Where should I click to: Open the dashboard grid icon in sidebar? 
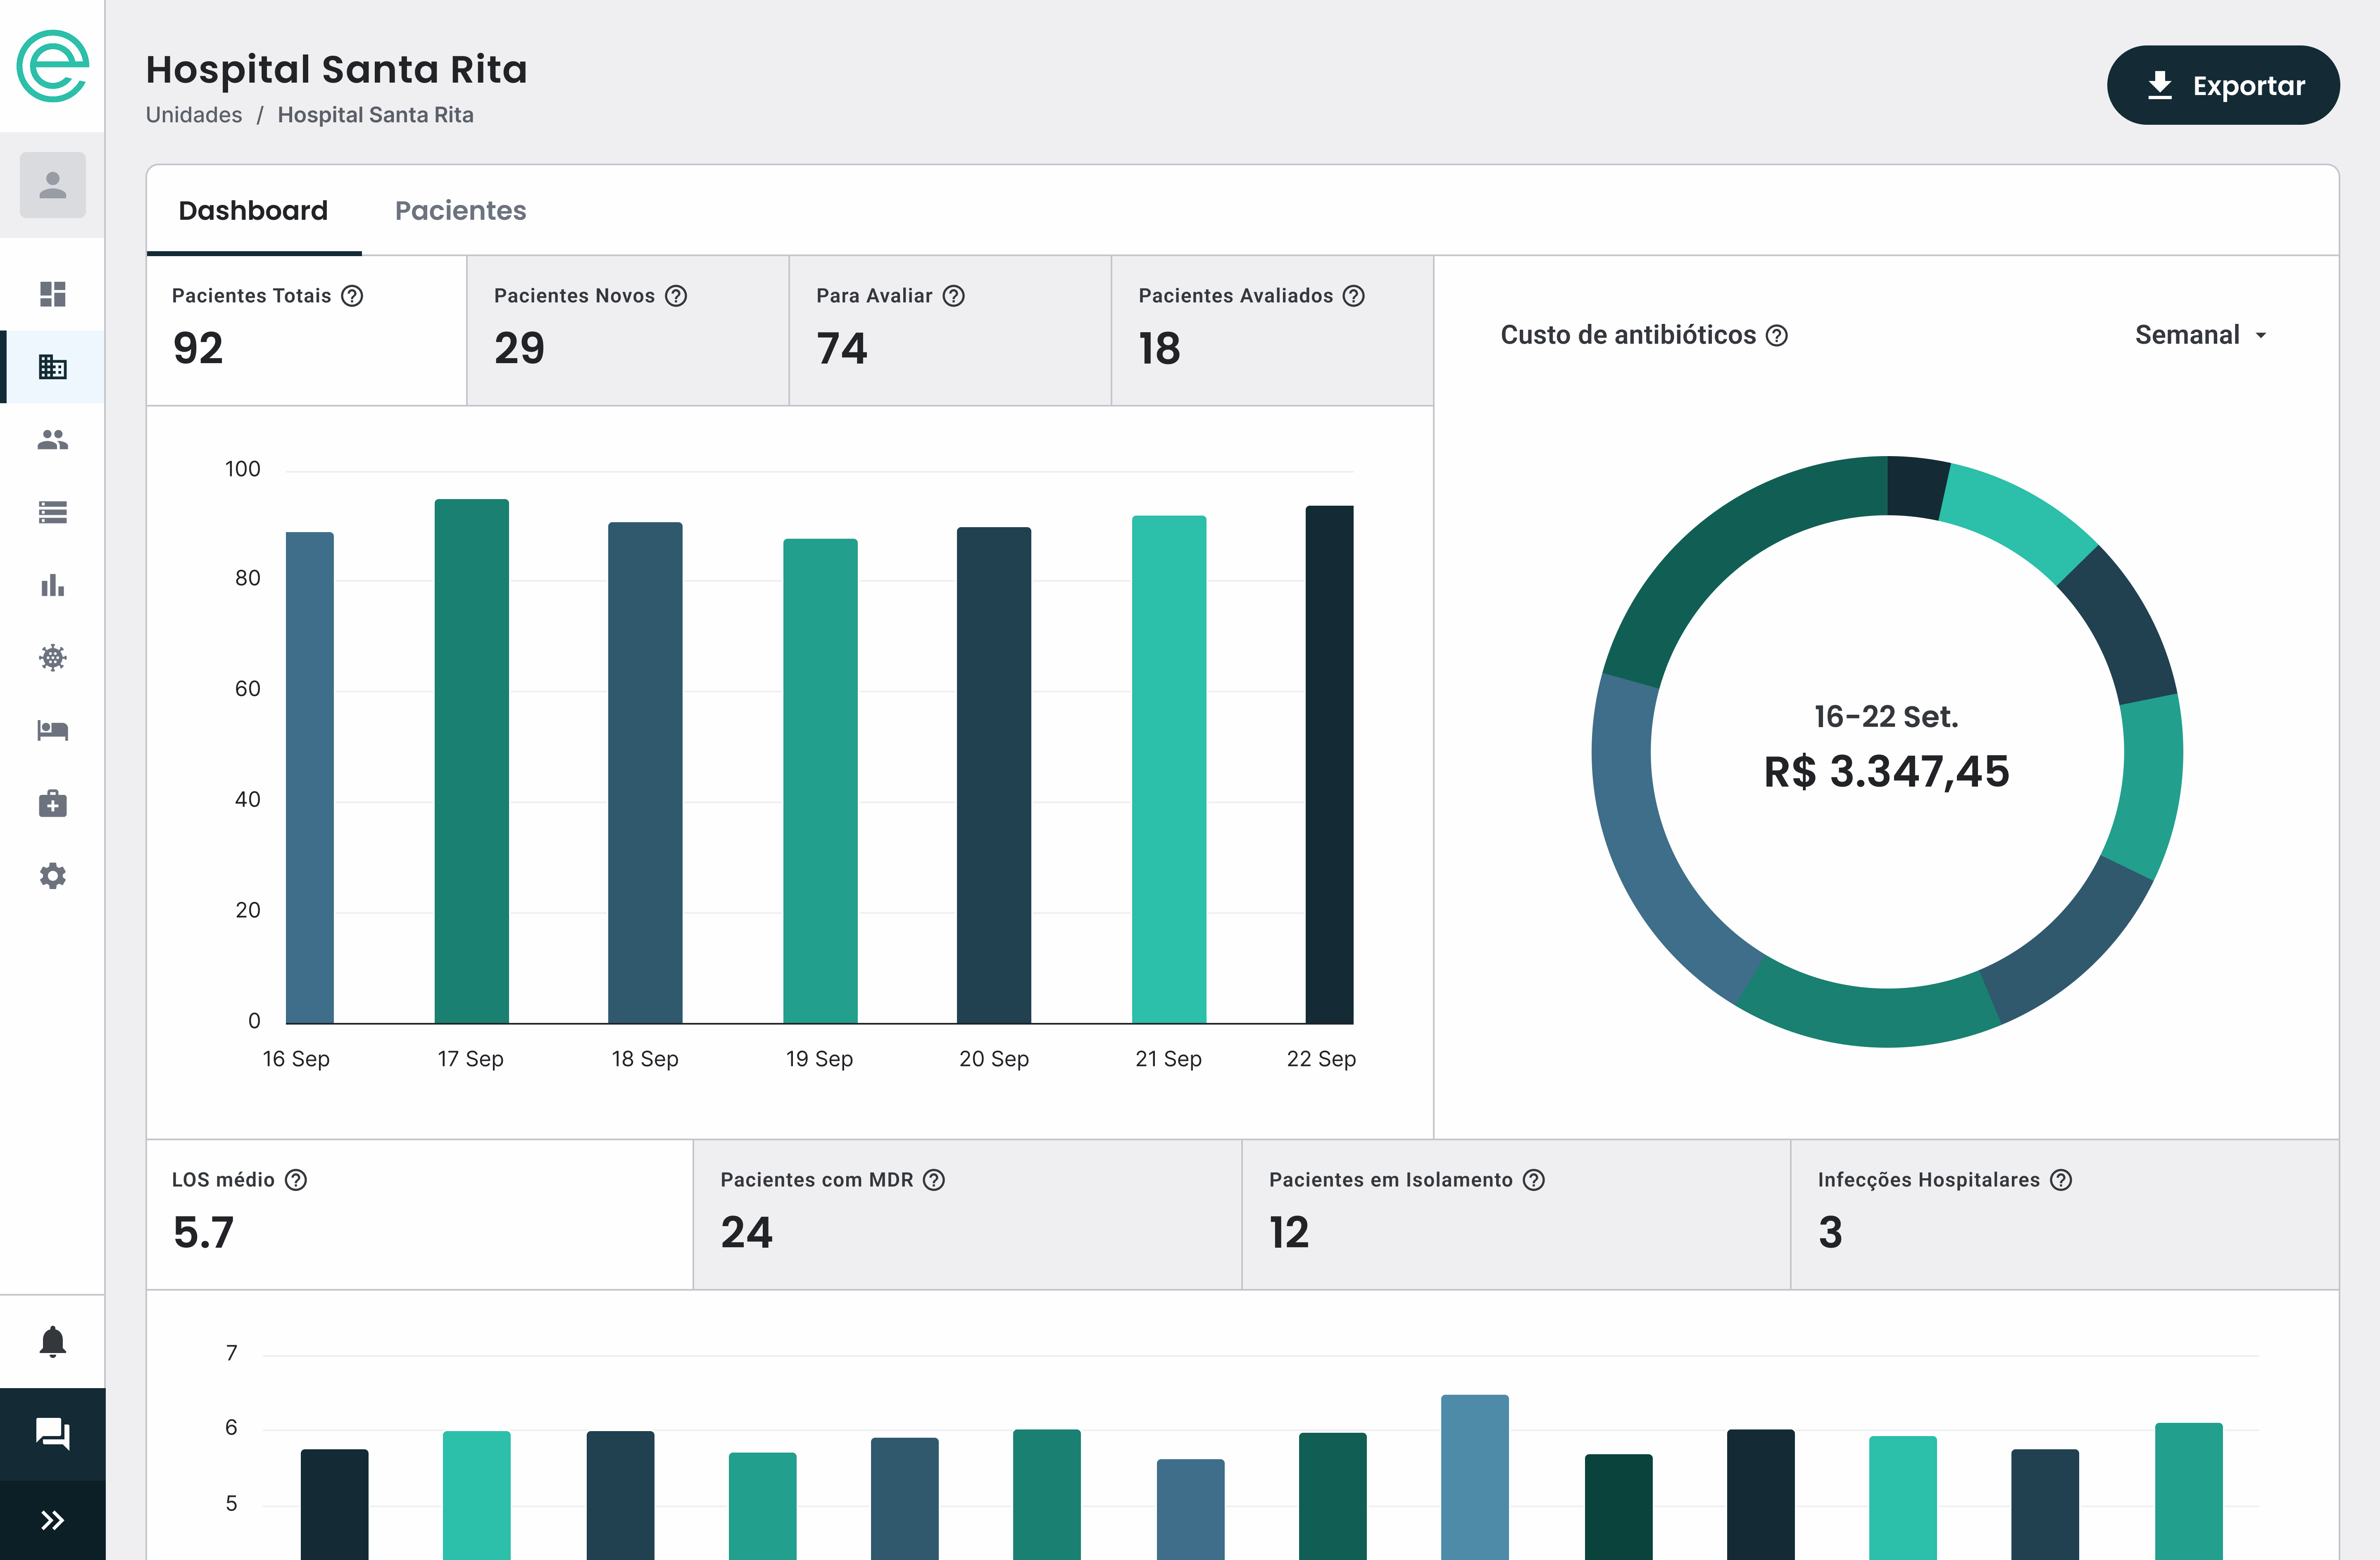(52, 294)
